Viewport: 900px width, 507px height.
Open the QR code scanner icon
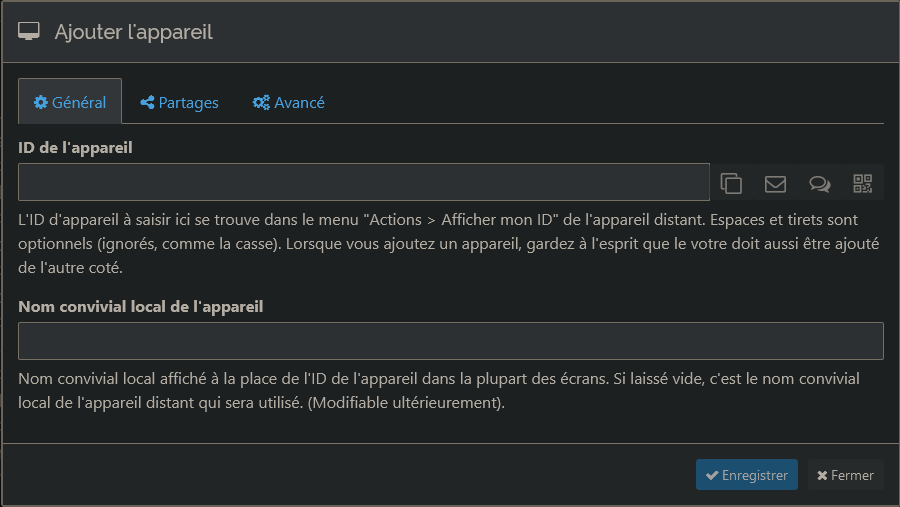pyautogui.click(x=862, y=183)
